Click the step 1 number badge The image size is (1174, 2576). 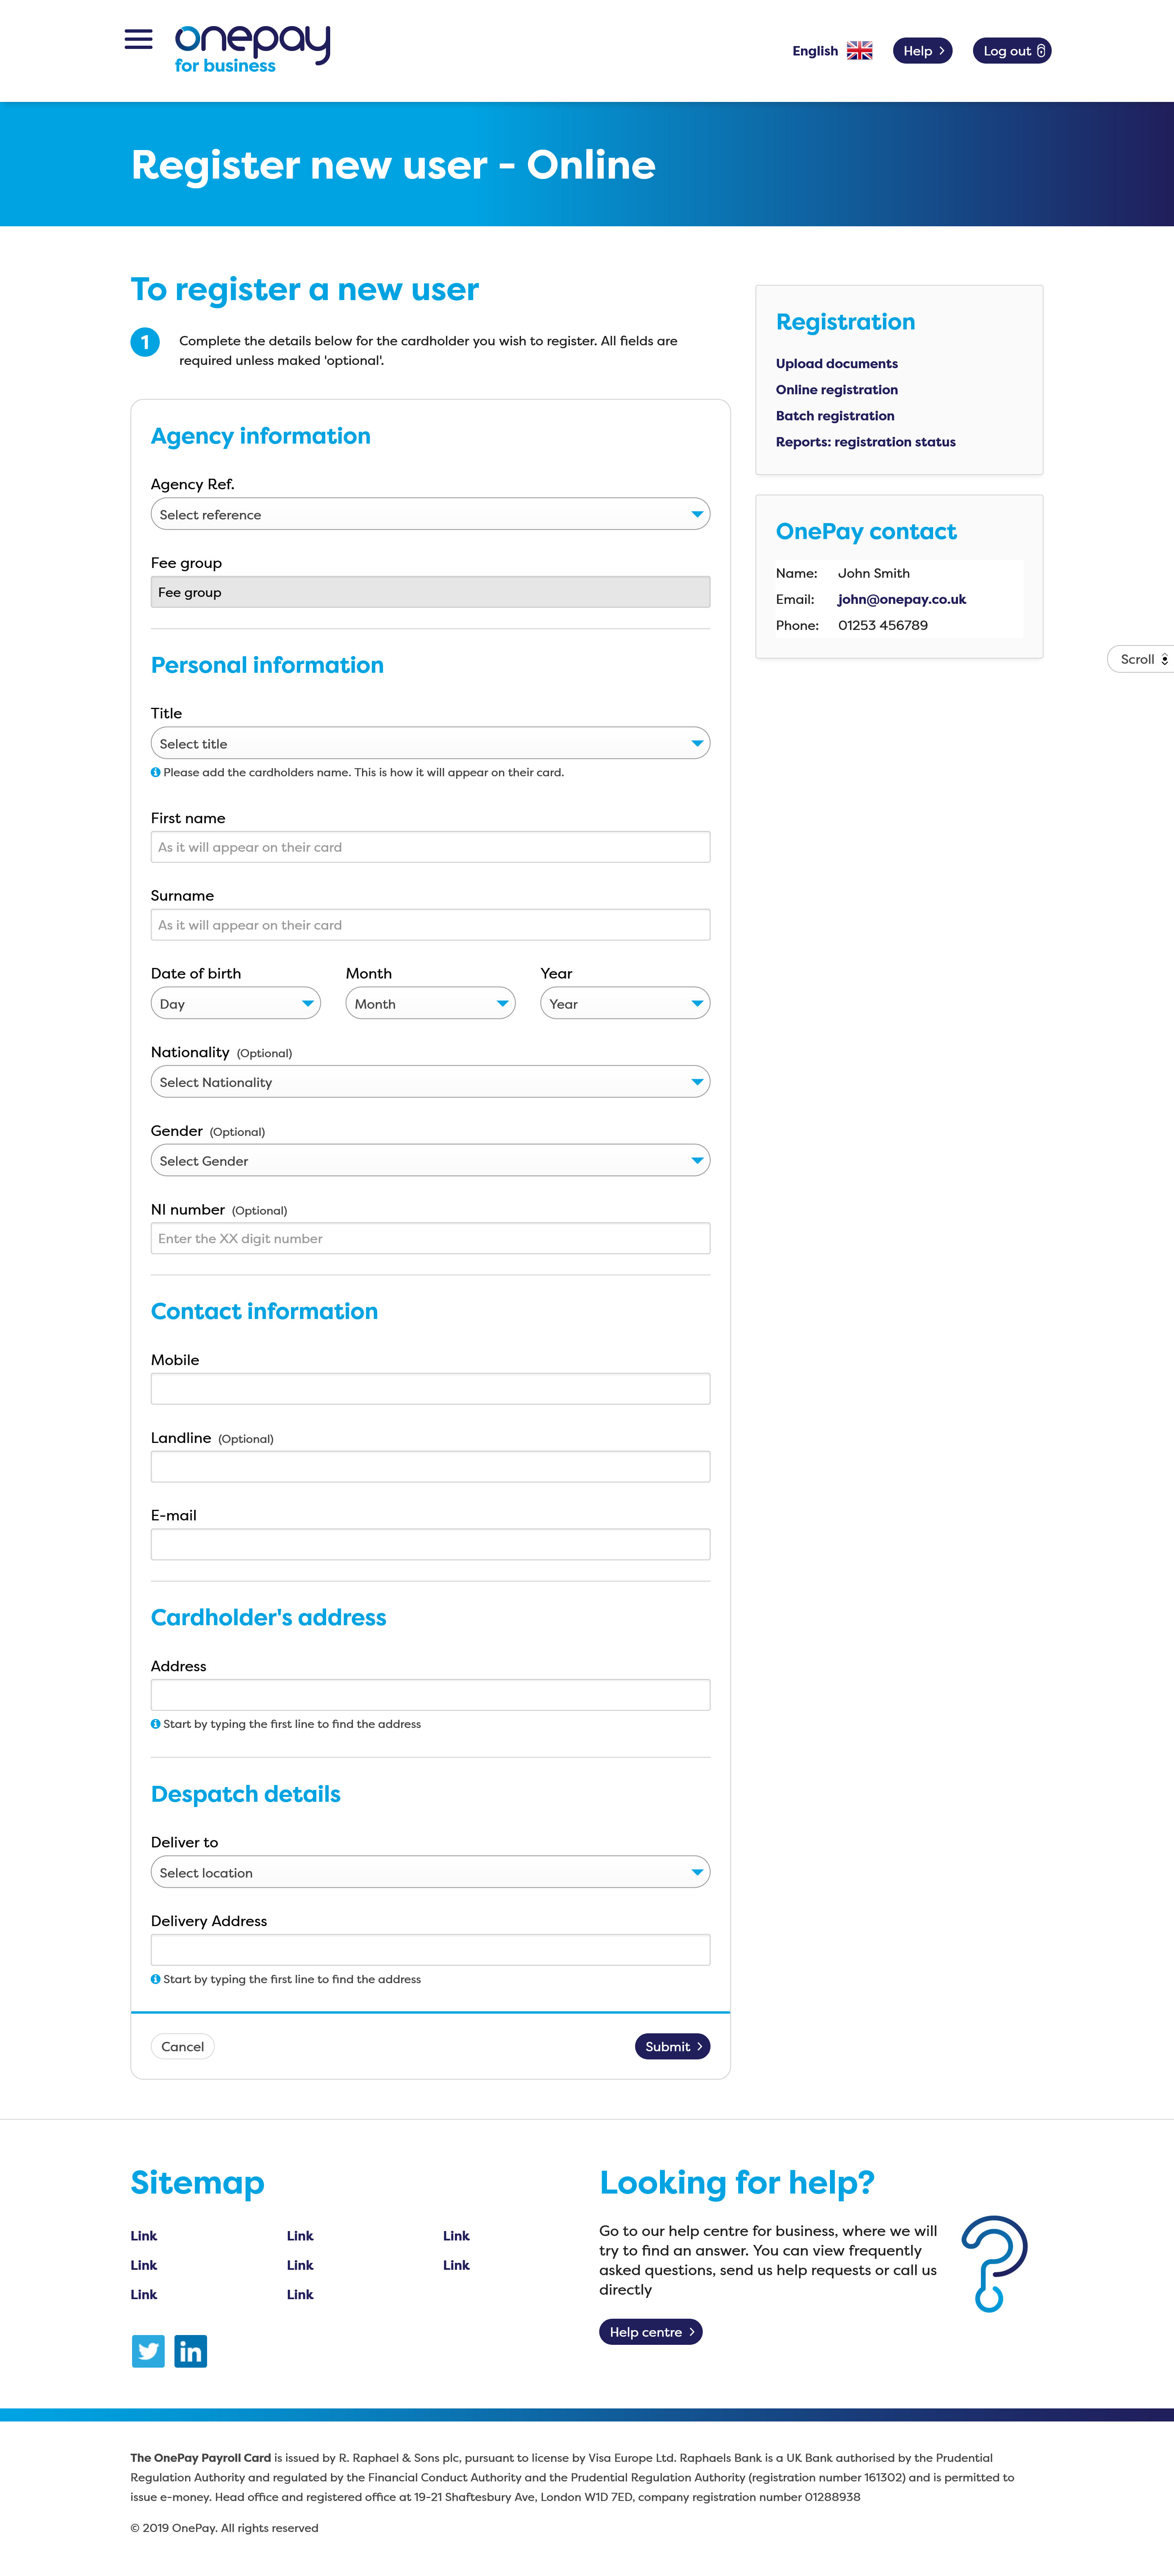tap(145, 342)
